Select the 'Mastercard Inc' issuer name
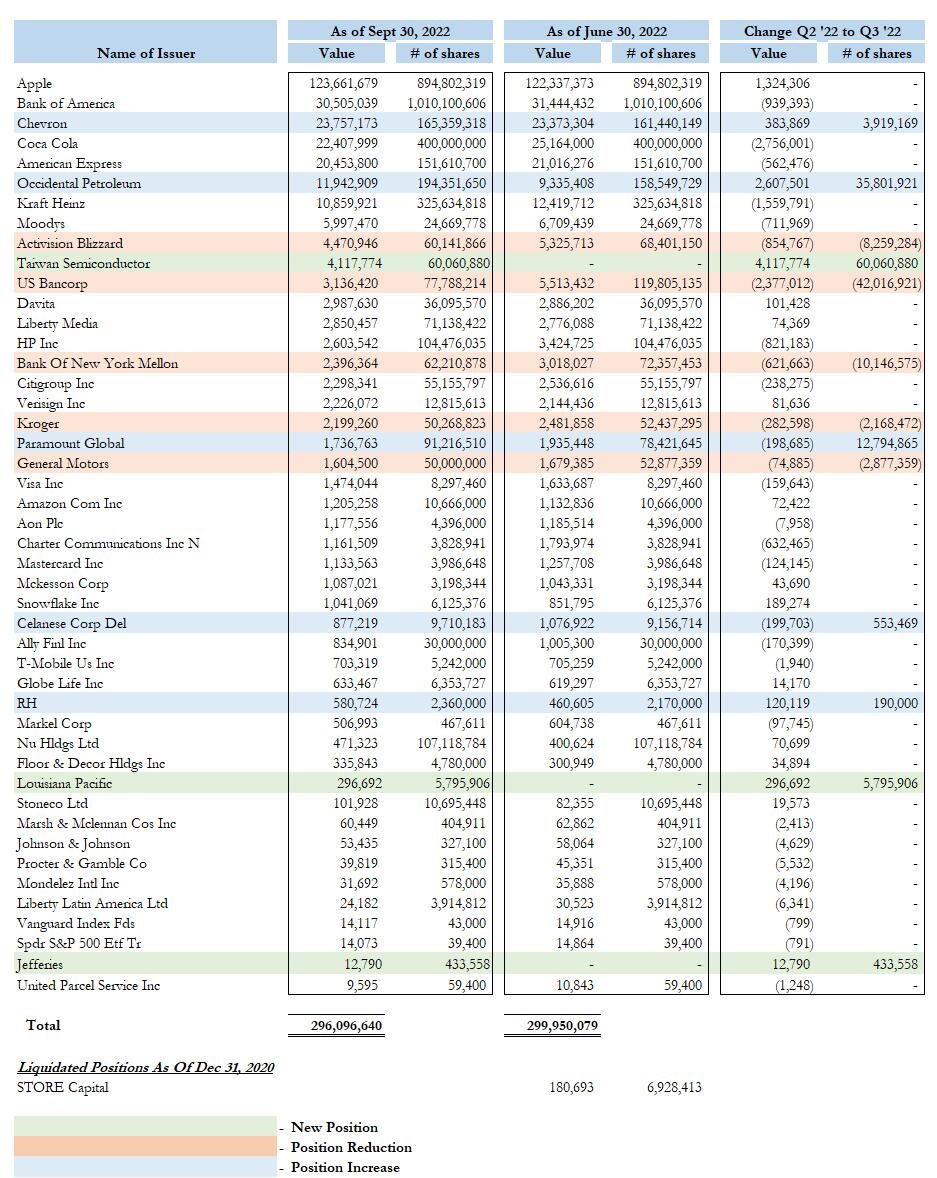This screenshot has height=1178, width=937. (x=60, y=563)
